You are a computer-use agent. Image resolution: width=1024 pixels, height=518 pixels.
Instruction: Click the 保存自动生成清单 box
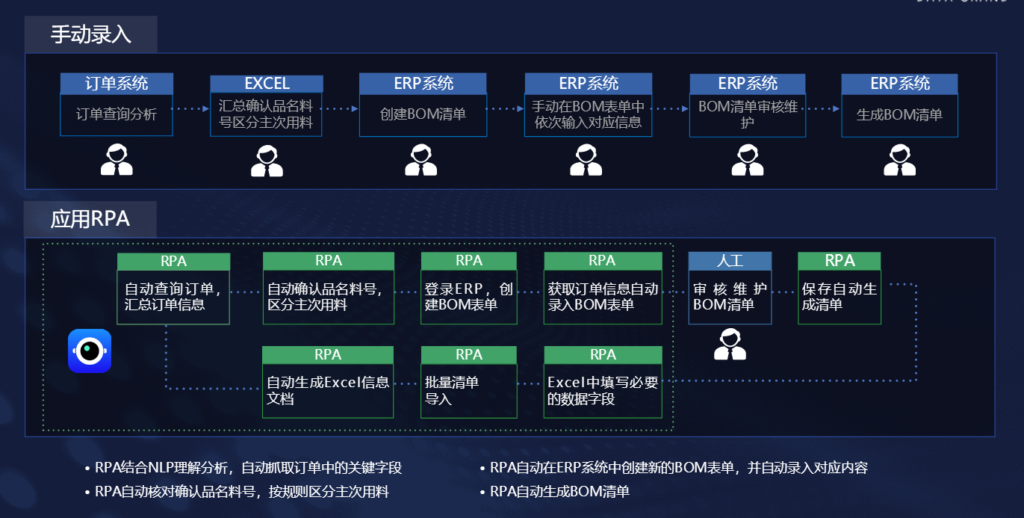click(839, 297)
